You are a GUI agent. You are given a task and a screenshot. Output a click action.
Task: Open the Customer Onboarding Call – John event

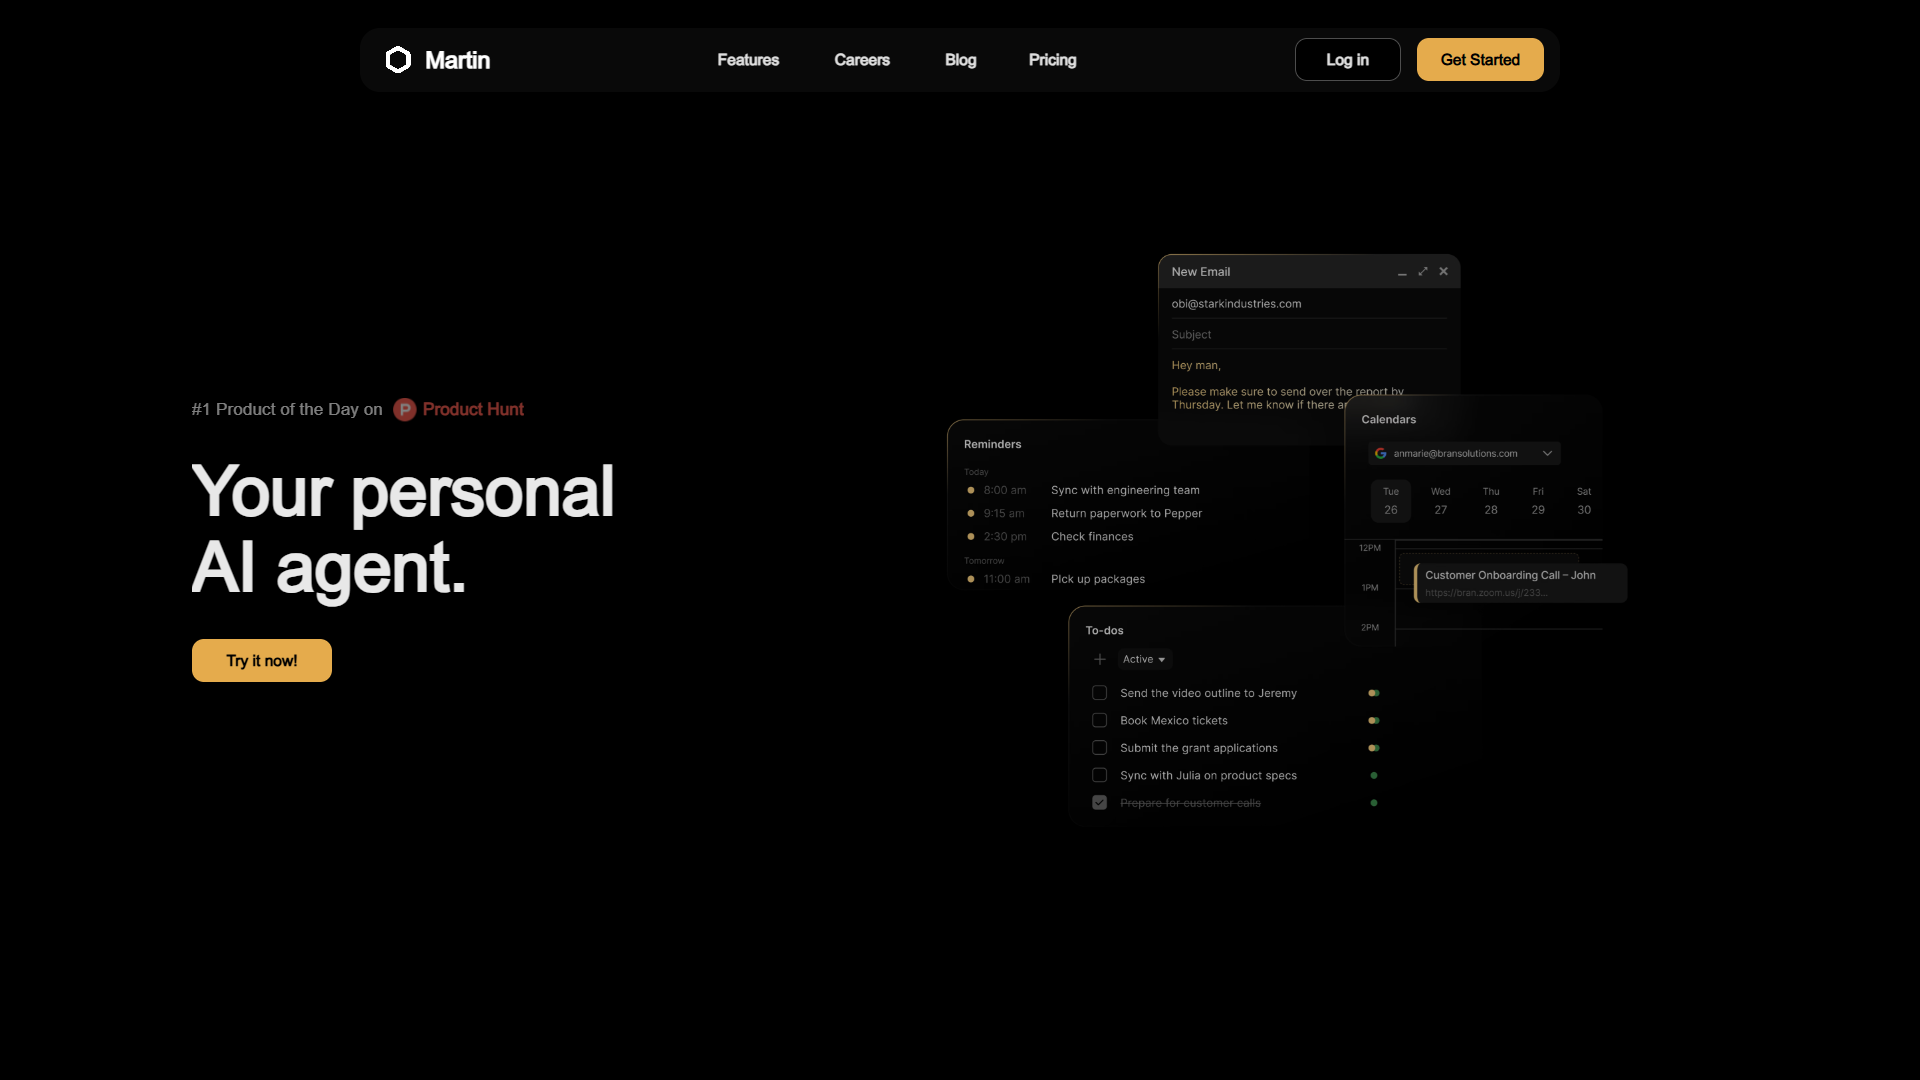pos(1520,583)
